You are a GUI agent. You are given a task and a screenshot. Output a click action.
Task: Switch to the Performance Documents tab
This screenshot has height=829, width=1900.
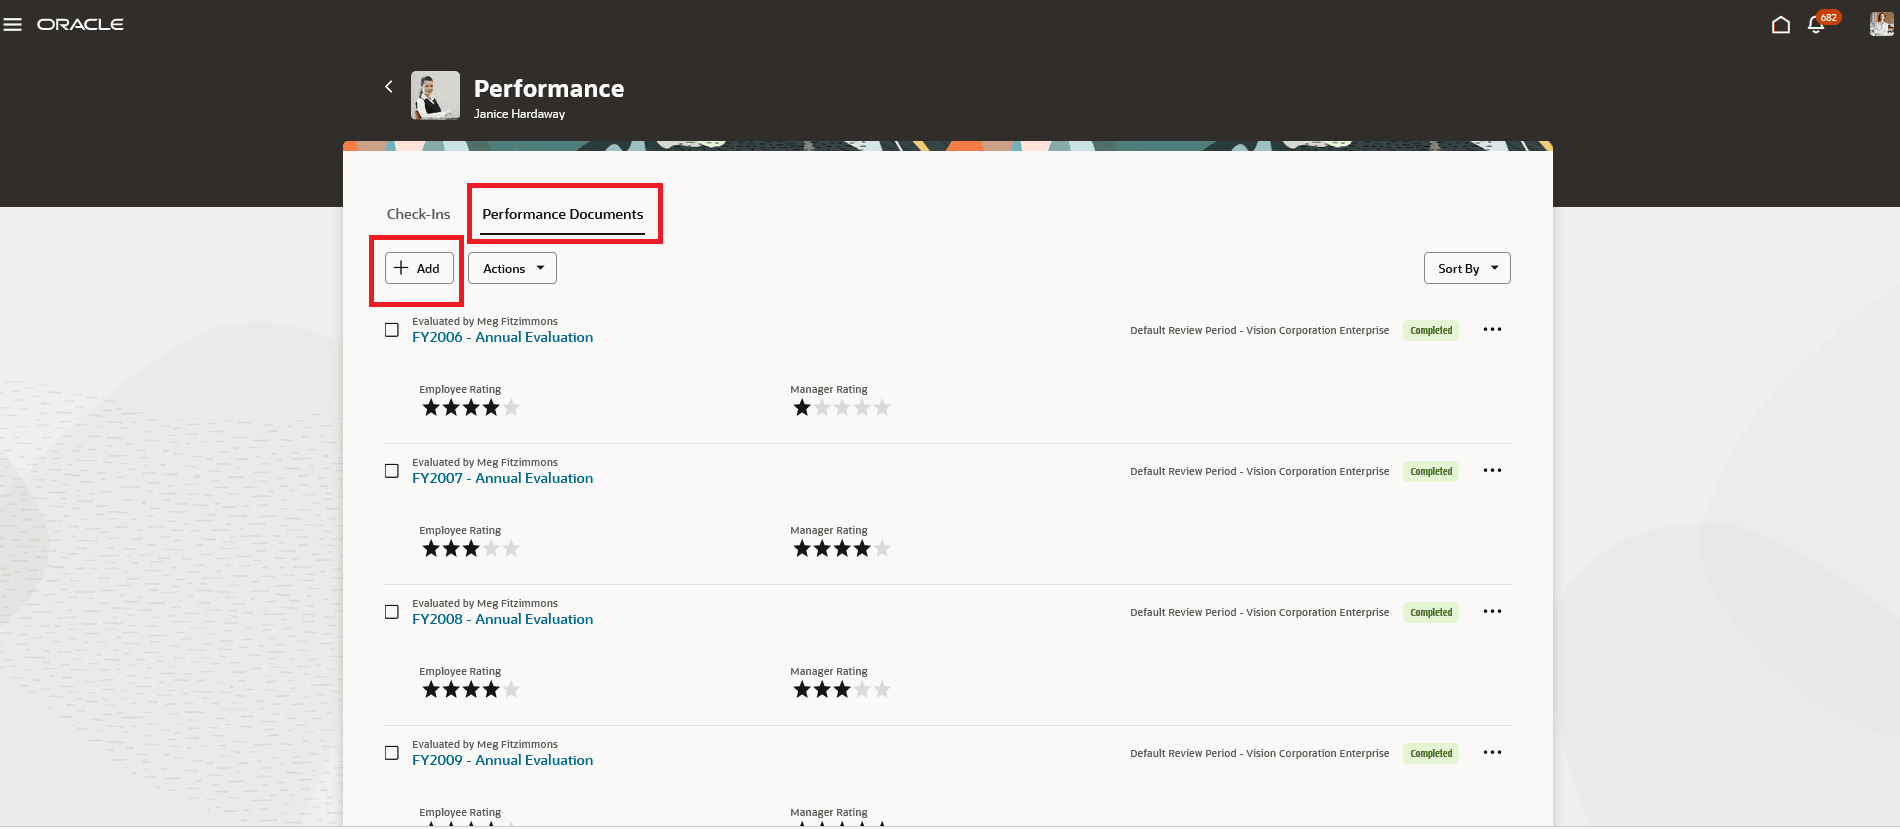[563, 214]
